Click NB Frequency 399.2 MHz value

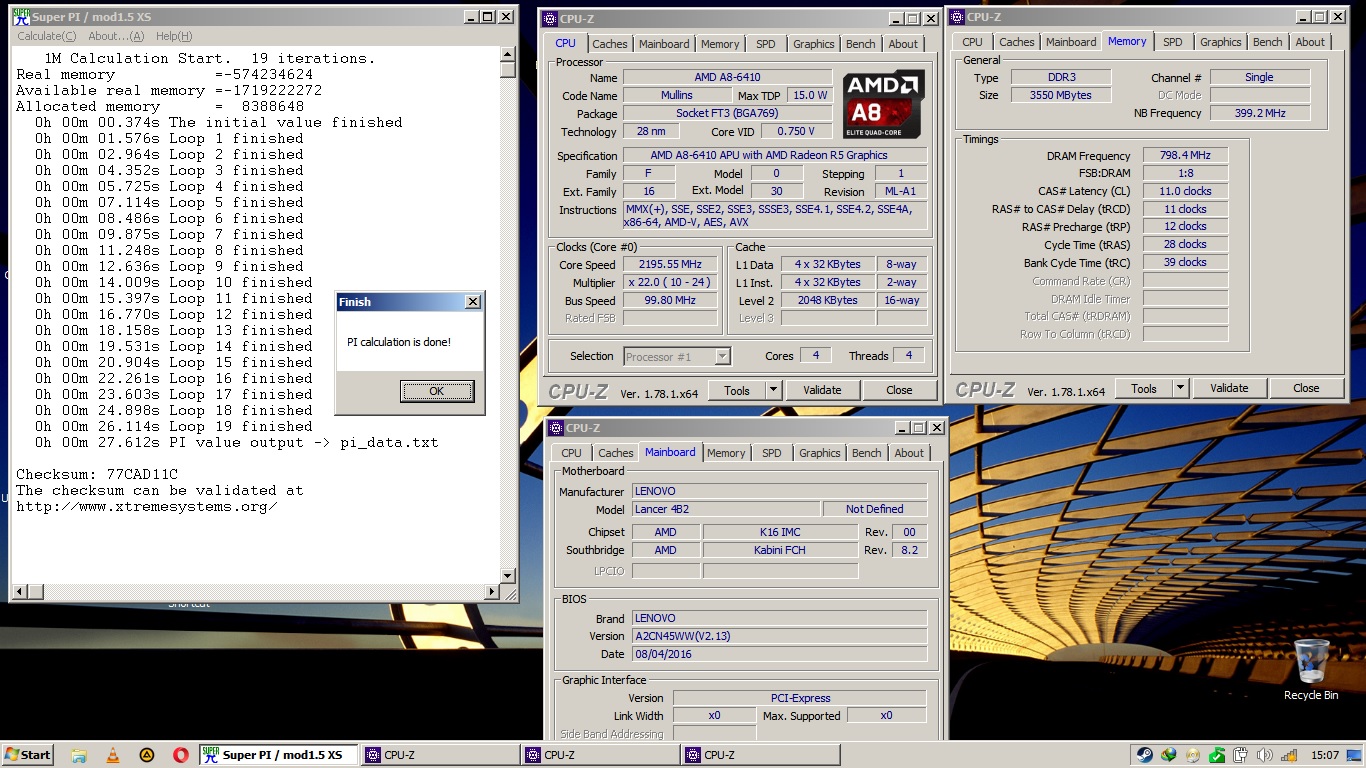point(1260,113)
